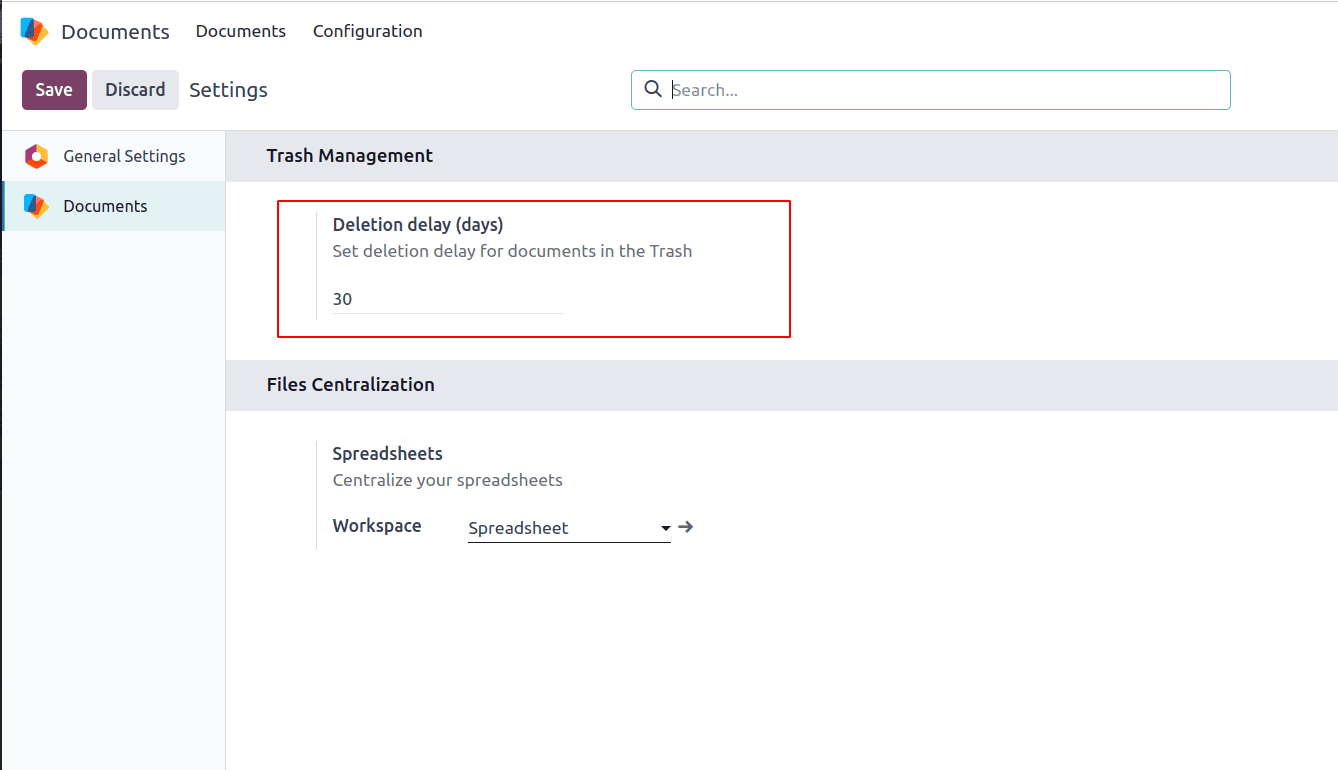Click the Trash Management section header
The width and height of the screenshot is (1338, 770).
pyautogui.click(x=350, y=155)
